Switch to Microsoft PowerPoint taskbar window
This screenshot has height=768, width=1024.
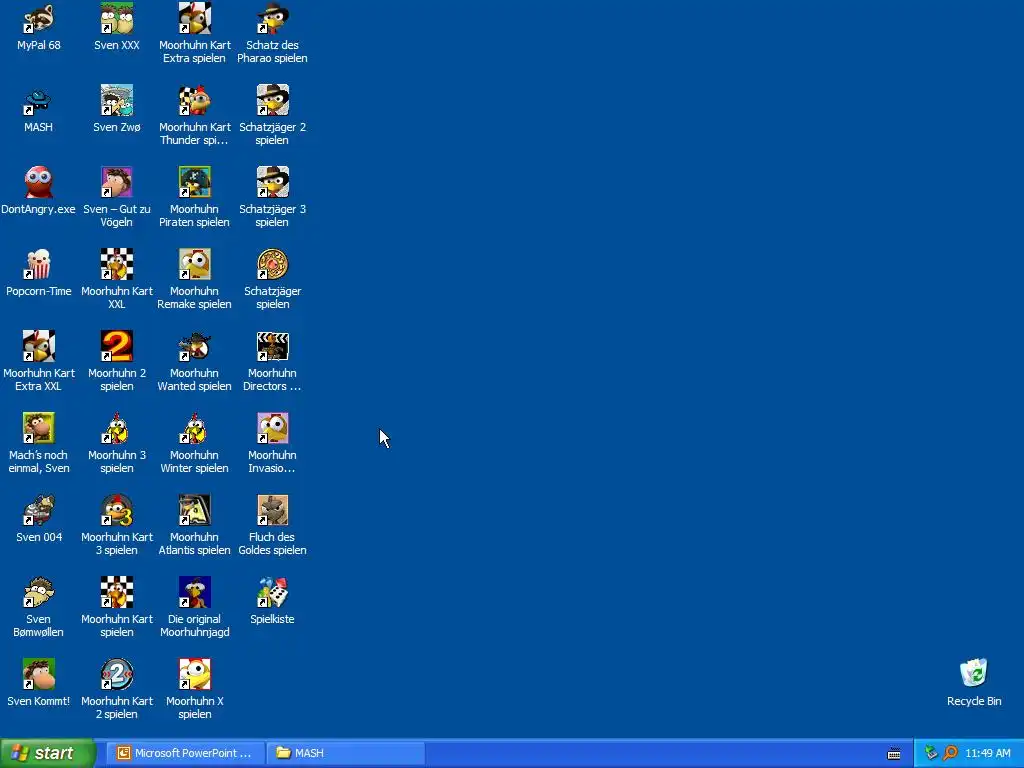pyautogui.click(x=186, y=753)
